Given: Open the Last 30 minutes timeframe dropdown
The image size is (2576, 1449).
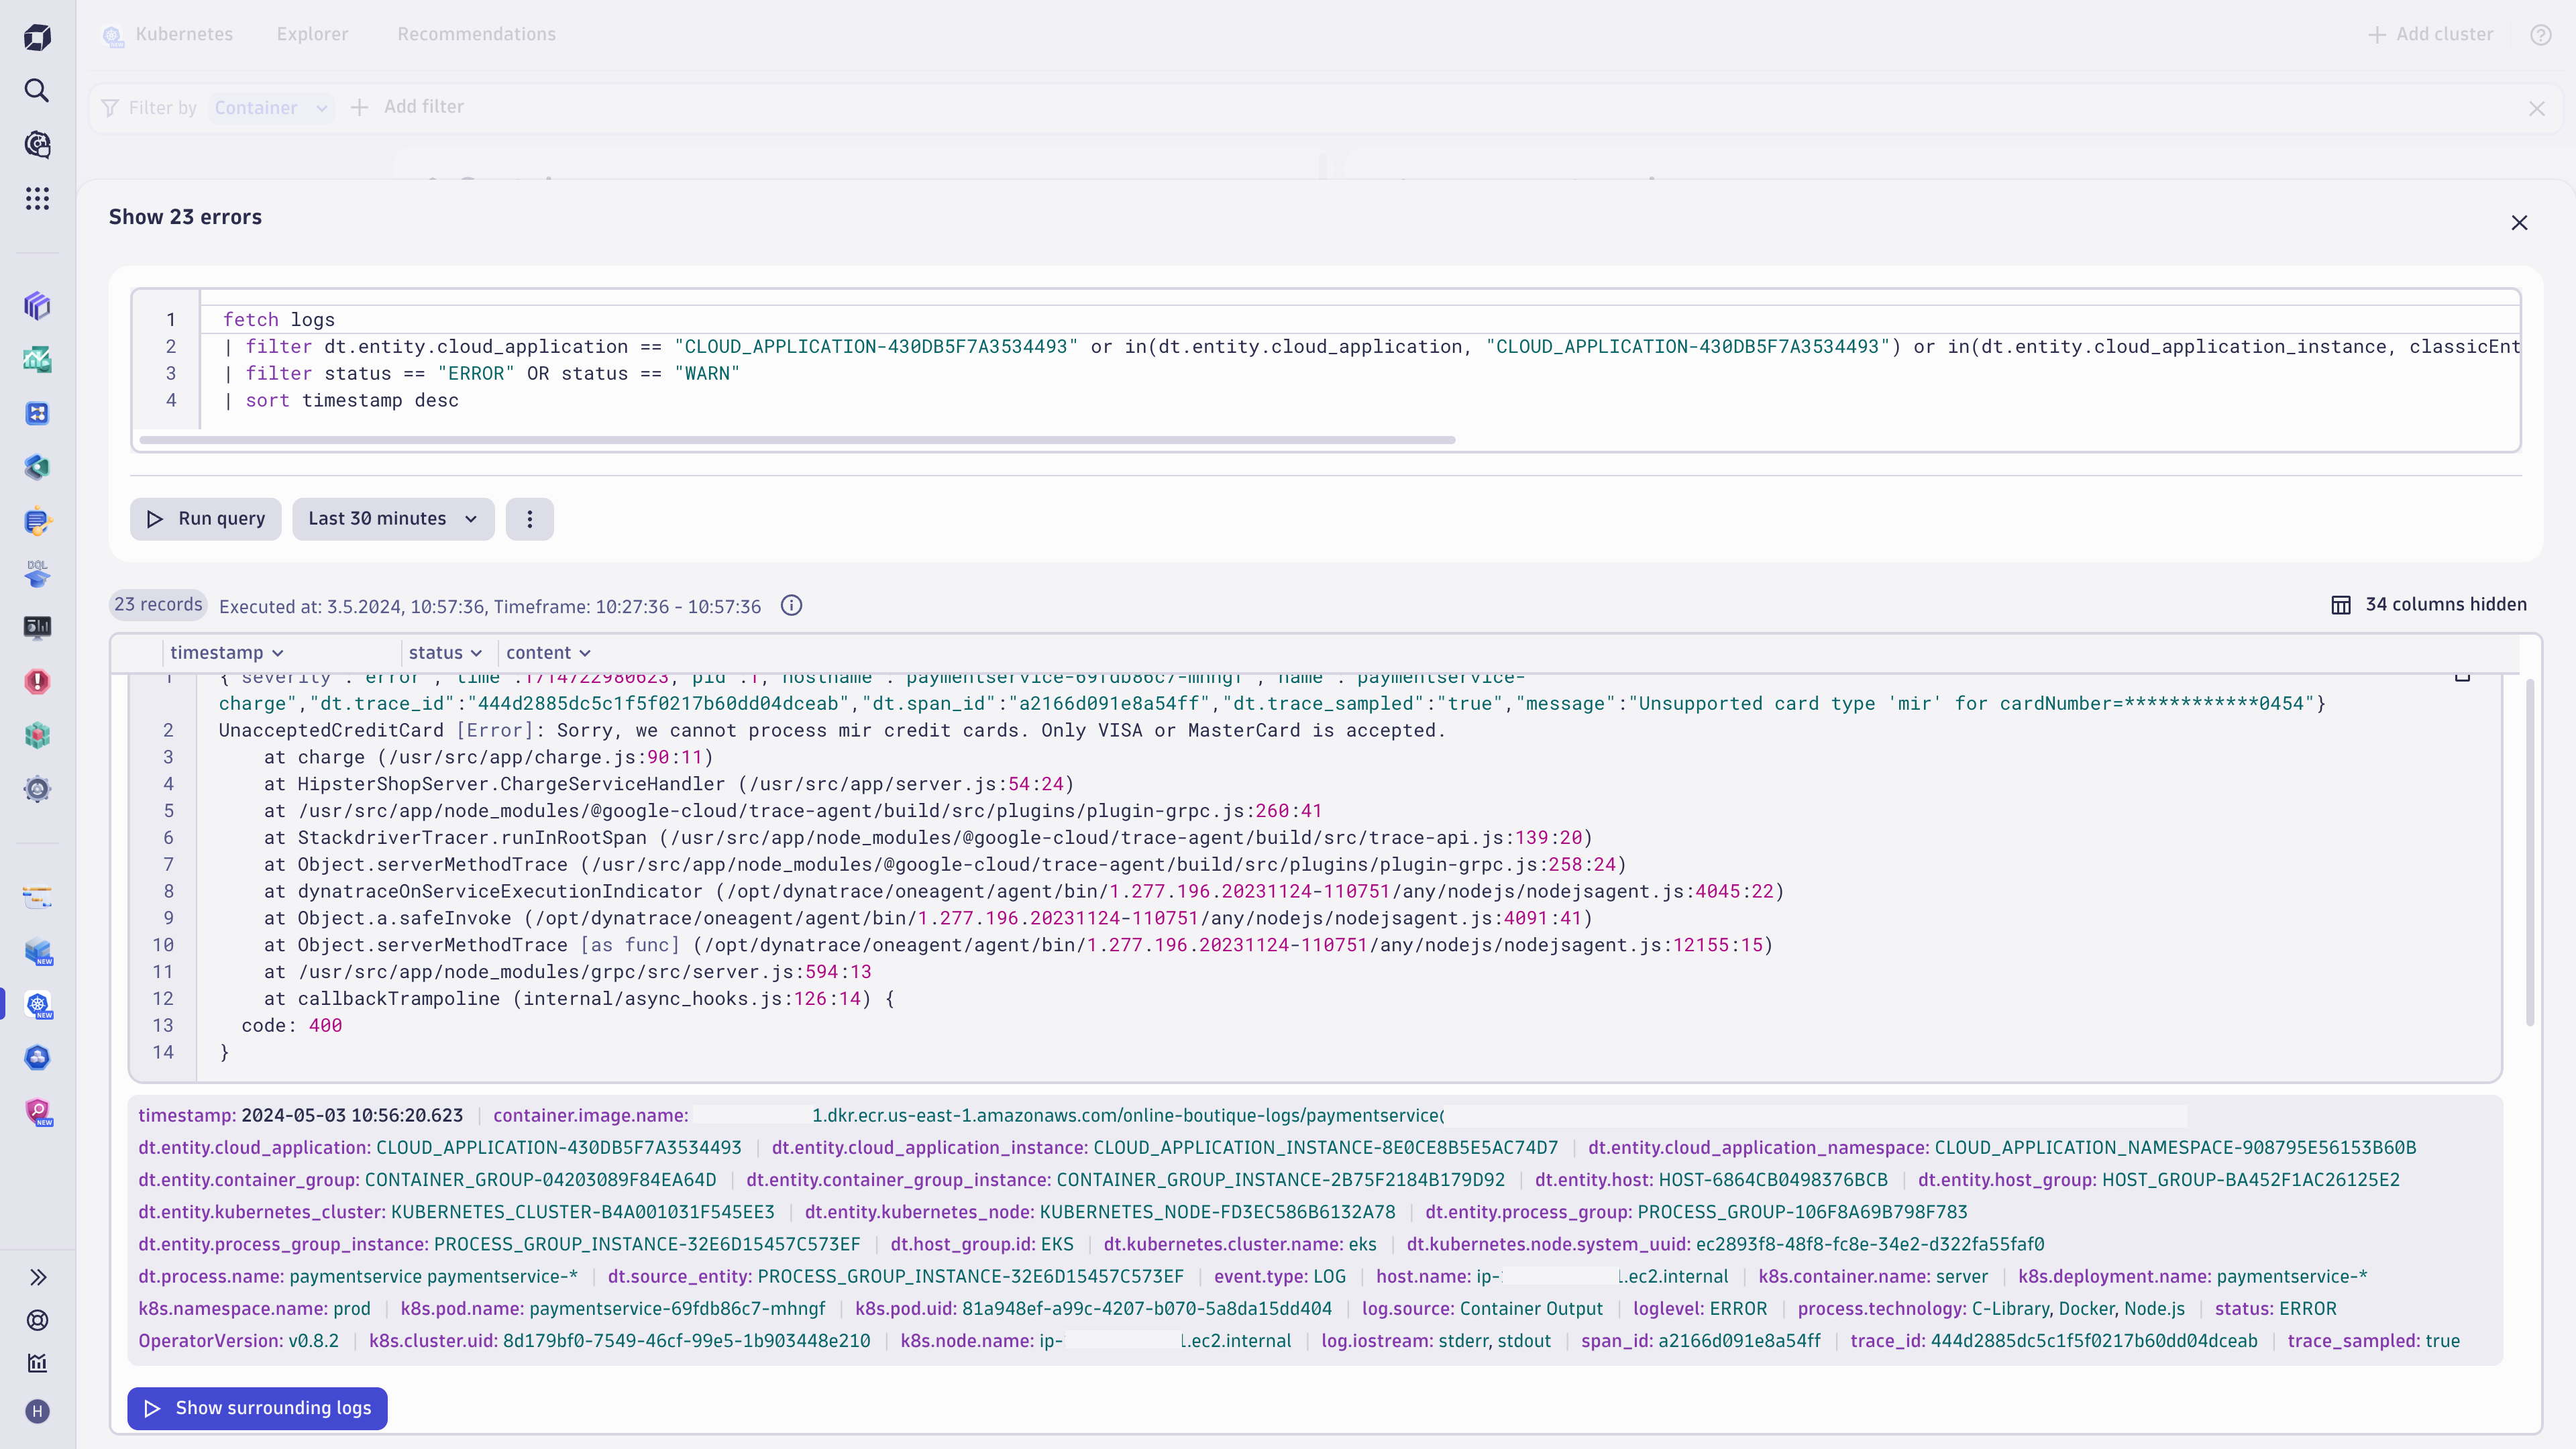Looking at the screenshot, I should click(x=392, y=519).
